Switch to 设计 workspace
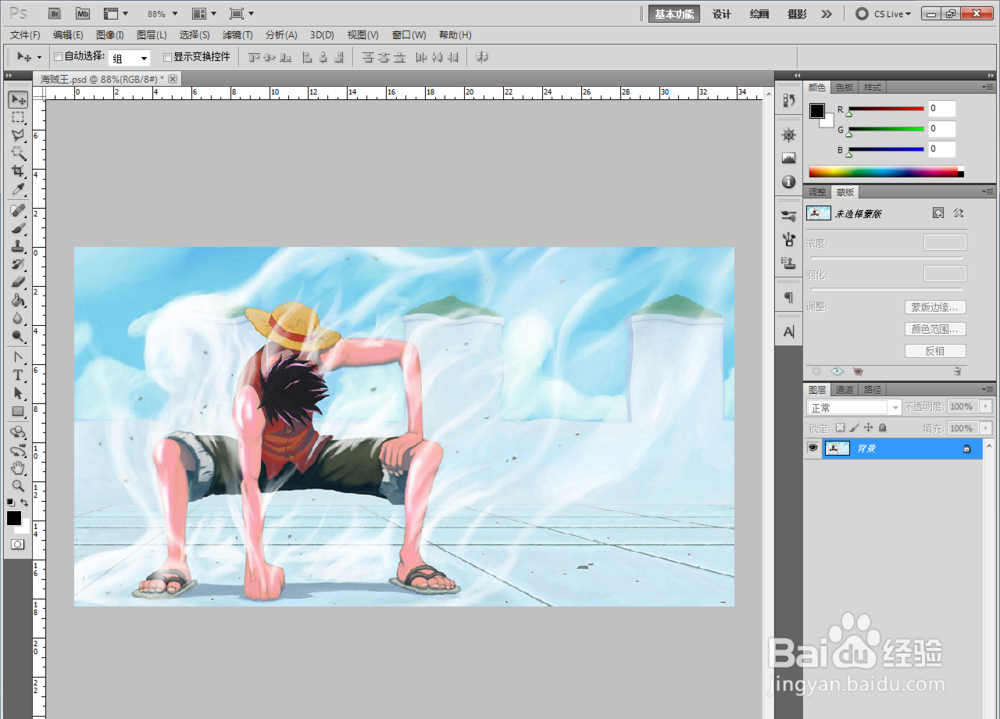The height and width of the screenshot is (719, 1000). pyautogui.click(x=721, y=14)
